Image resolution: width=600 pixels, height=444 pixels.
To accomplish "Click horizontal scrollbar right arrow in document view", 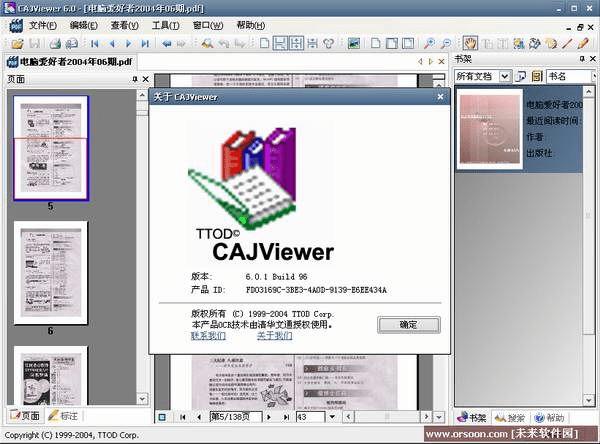I will pyautogui.click(x=426, y=416).
